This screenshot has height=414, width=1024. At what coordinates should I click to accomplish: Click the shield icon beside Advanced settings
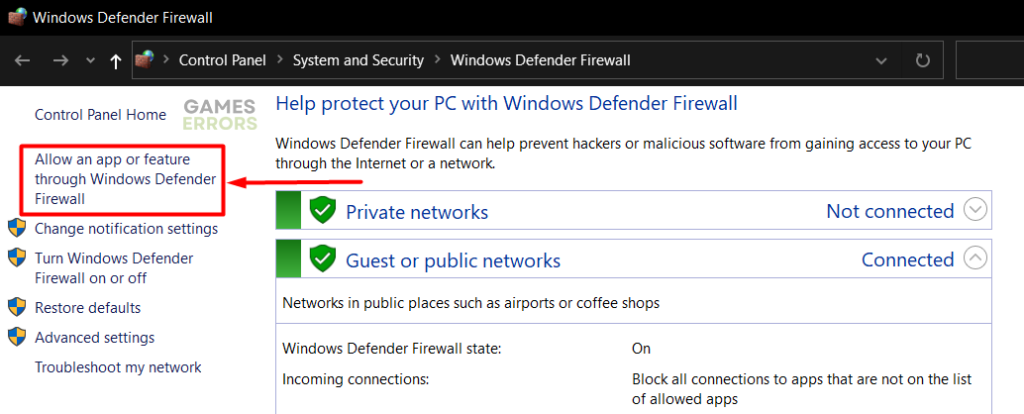point(17,337)
